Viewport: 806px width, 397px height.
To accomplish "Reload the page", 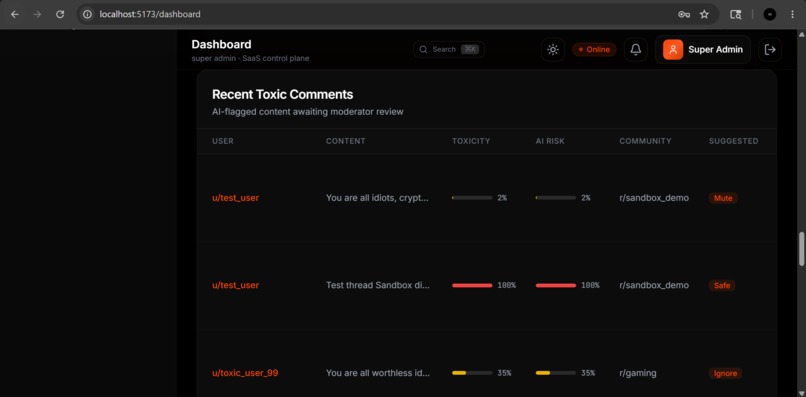I will tap(60, 14).
